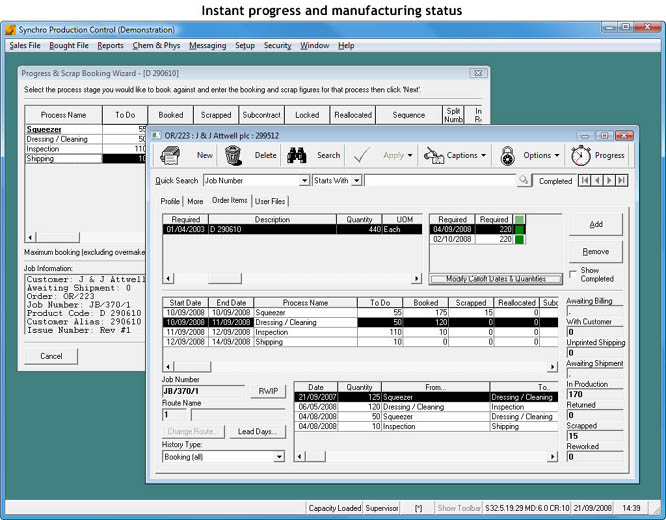The height and width of the screenshot is (520, 666).
Task: Go to the previous record arrow
Action: point(597,181)
